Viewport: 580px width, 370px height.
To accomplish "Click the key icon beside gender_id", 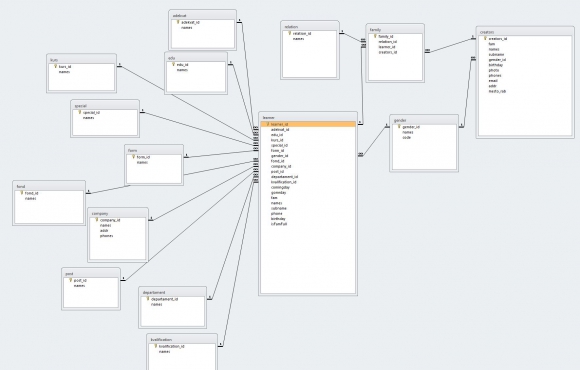I will [x=399, y=127].
